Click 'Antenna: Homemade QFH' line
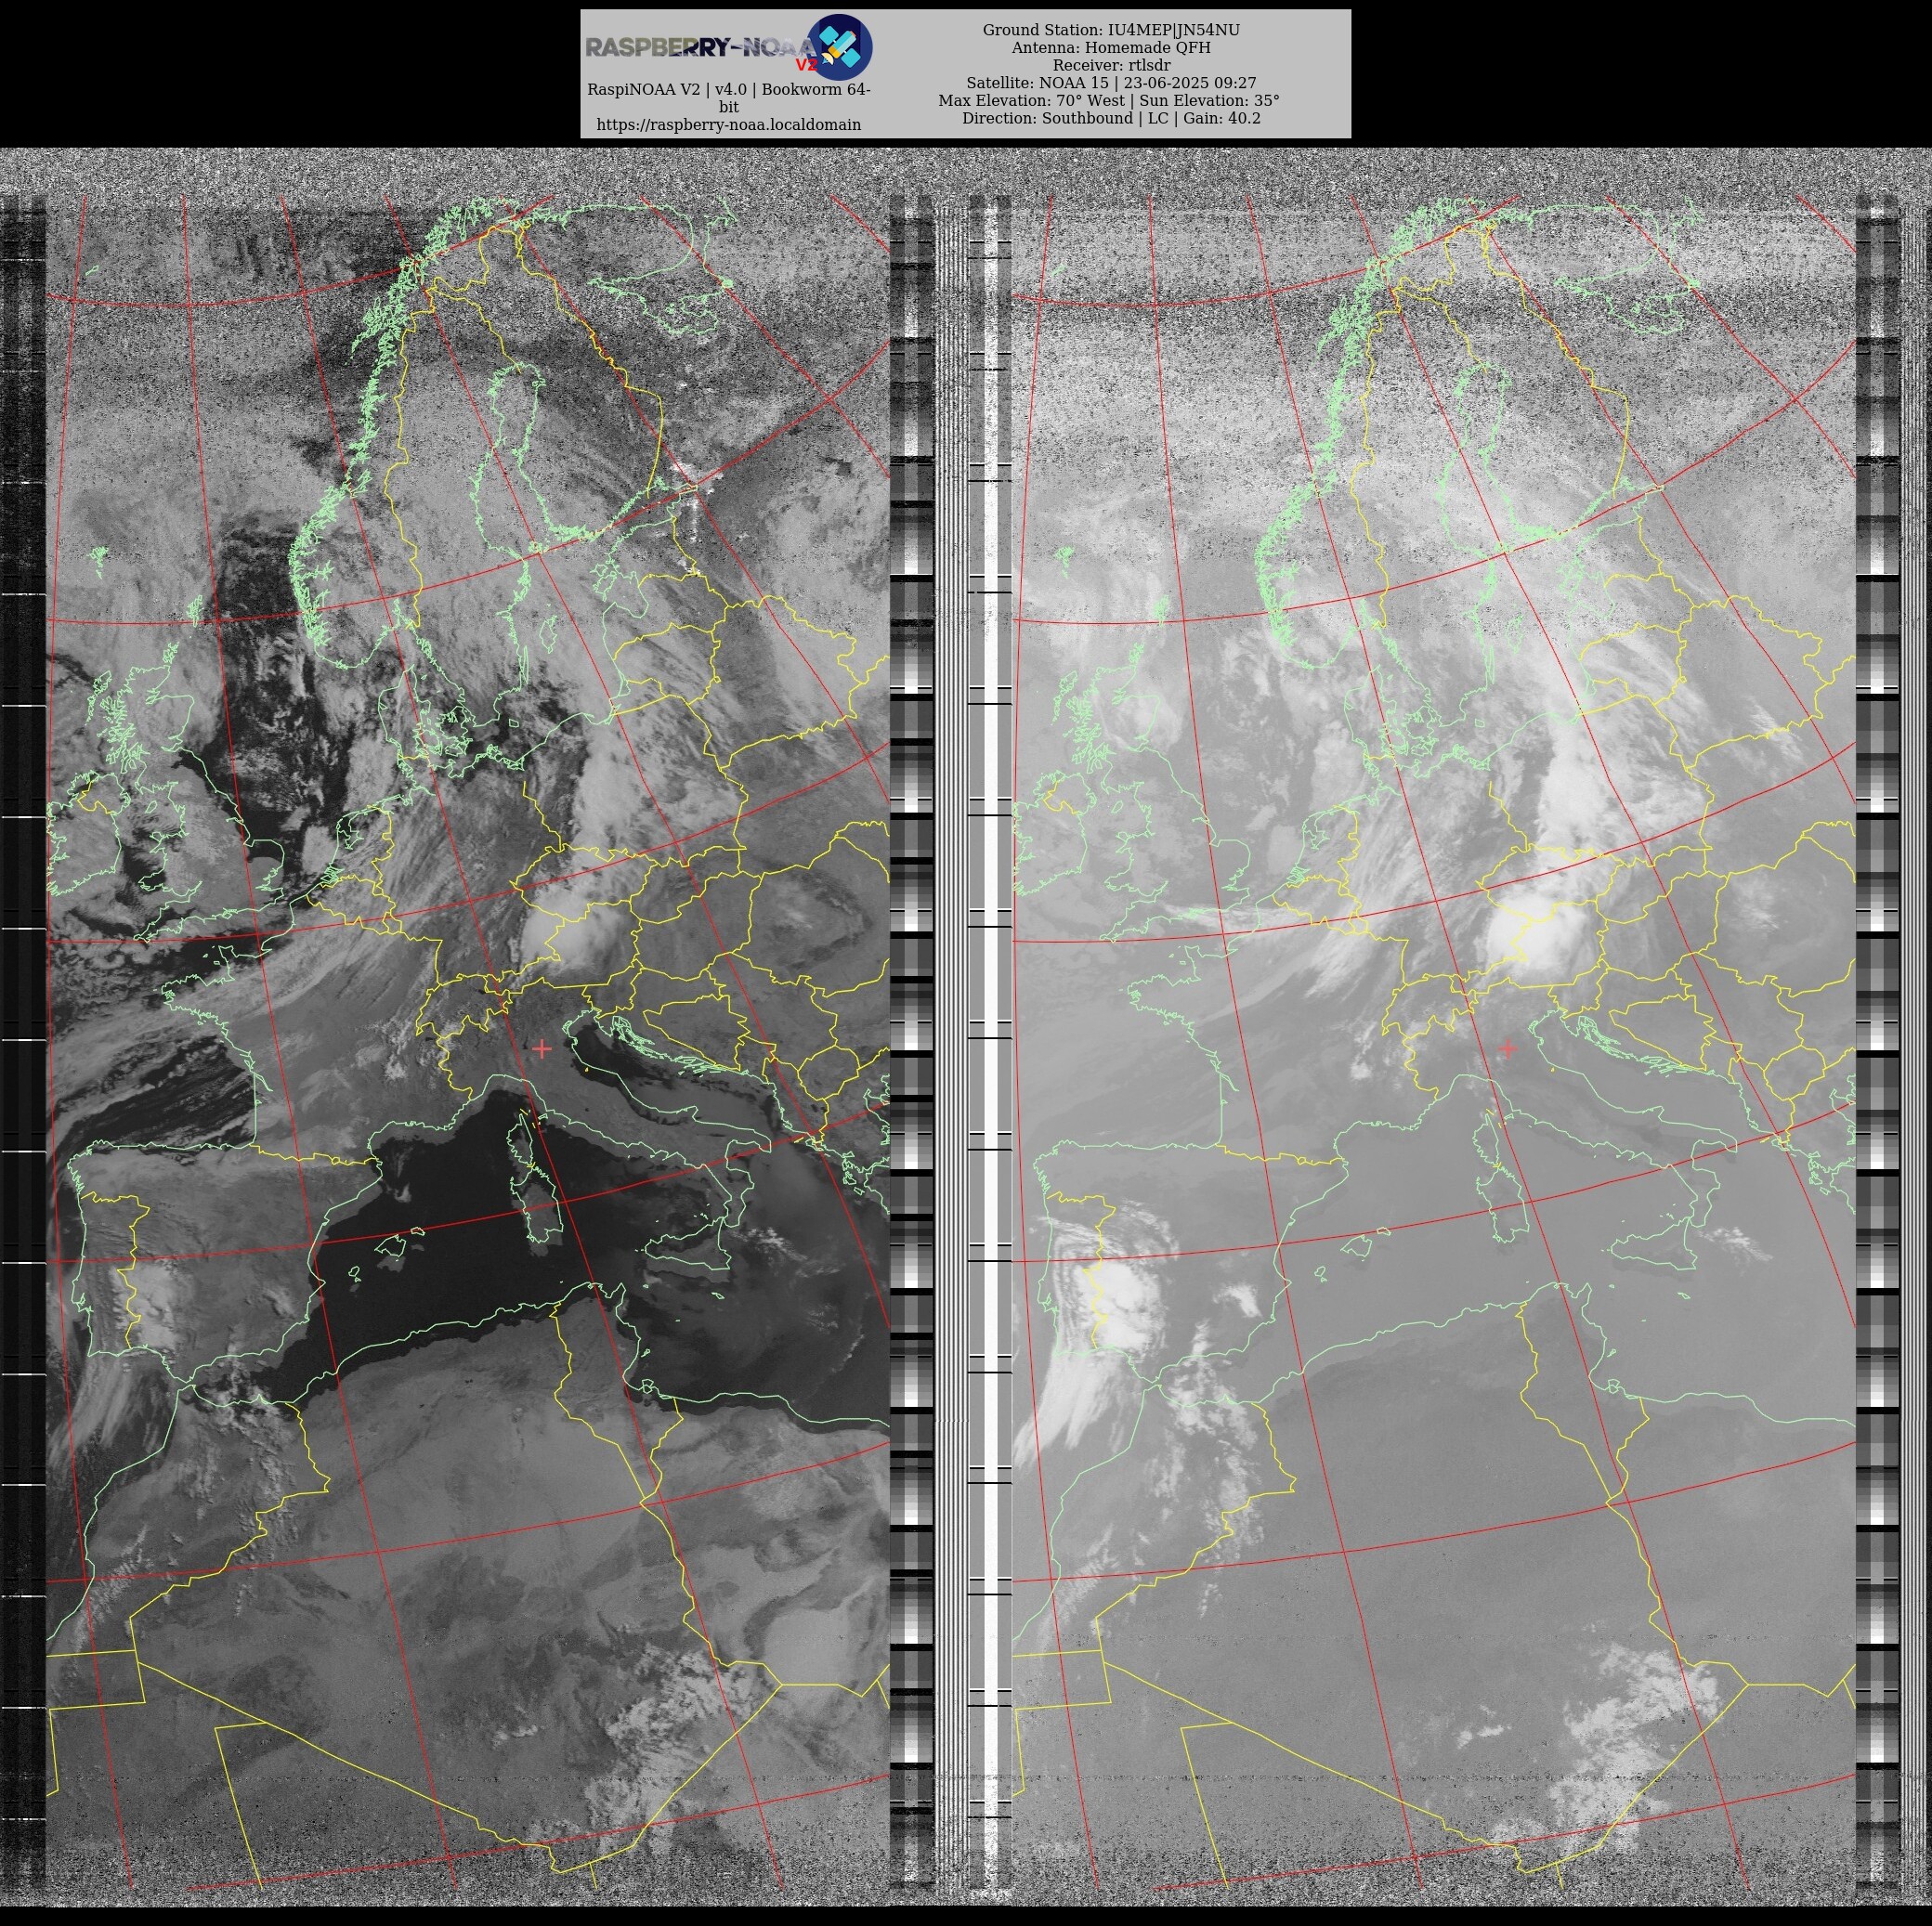1932x1926 pixels. point(1111,48)
